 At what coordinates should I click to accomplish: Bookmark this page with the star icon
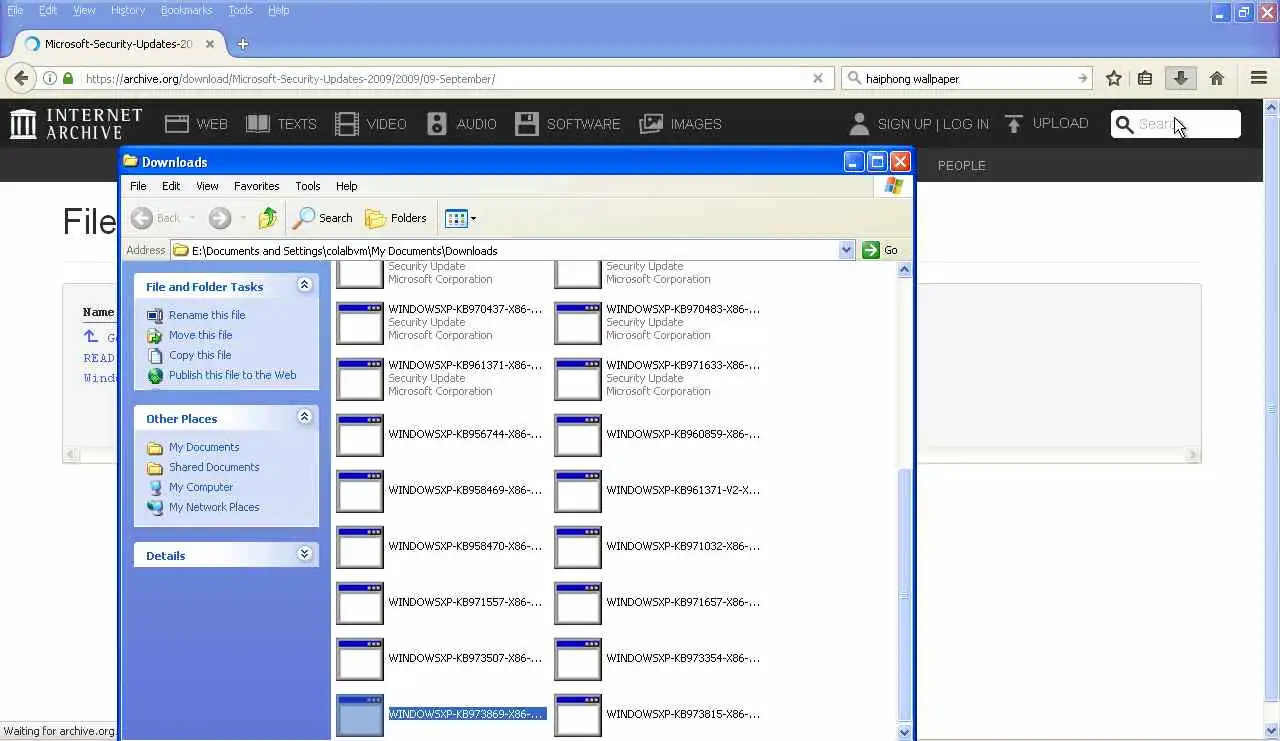point(1114,78)
